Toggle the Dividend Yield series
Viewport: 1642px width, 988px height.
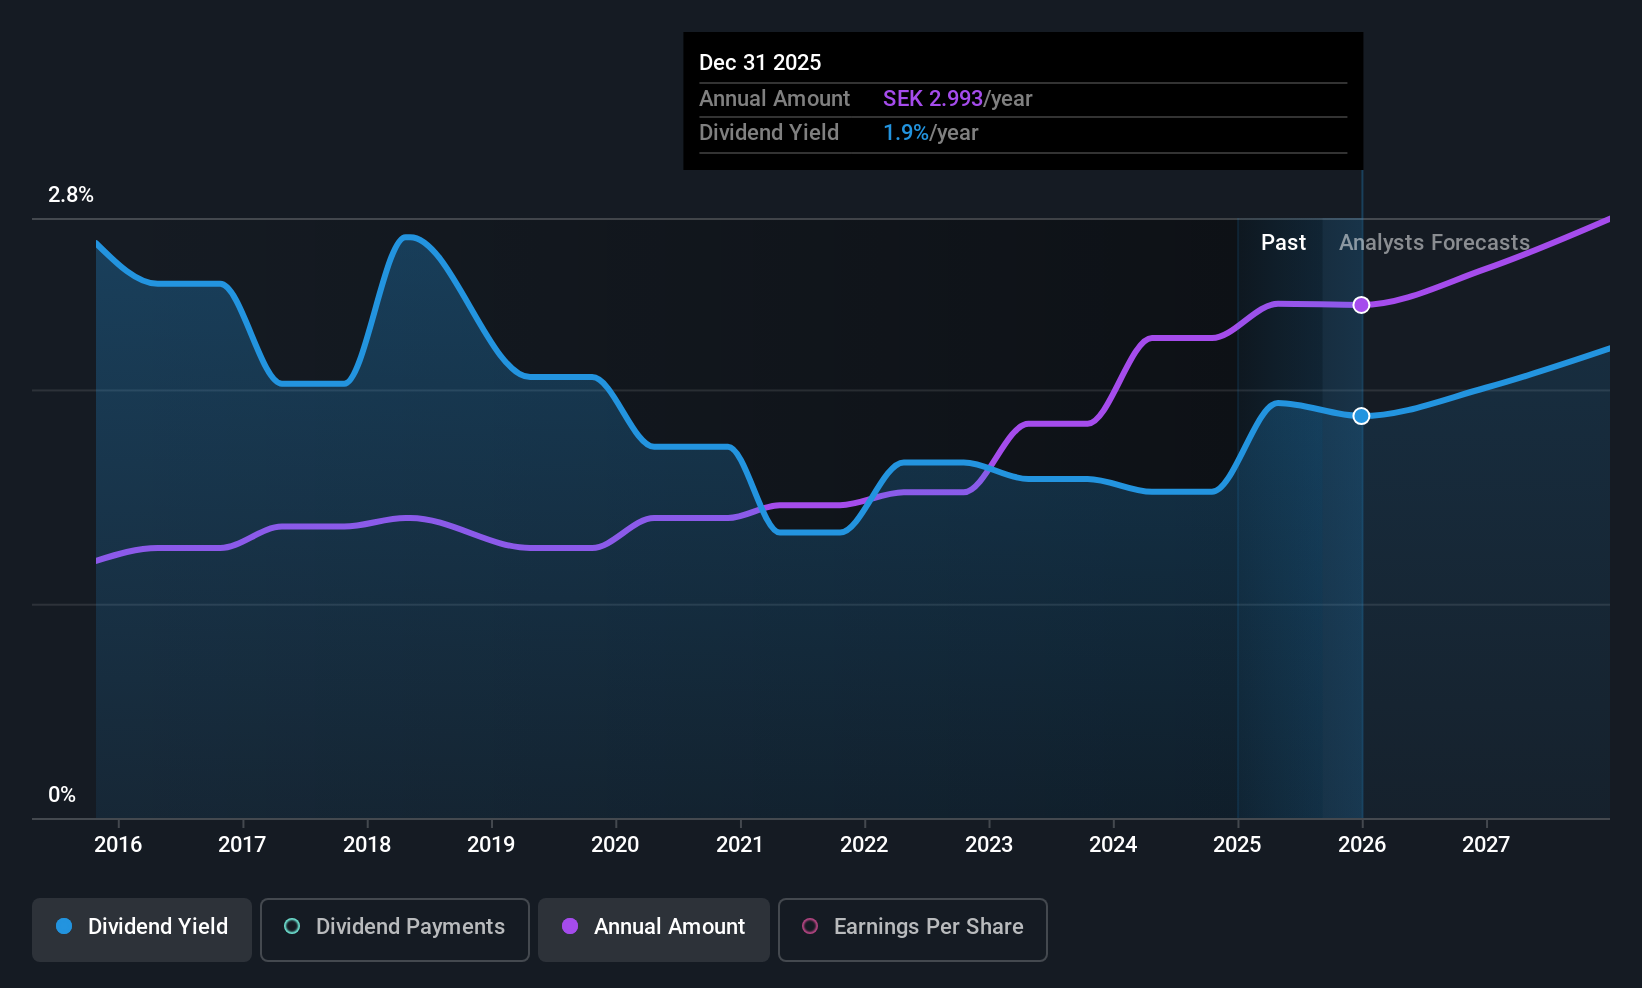(x=142, y=930)
